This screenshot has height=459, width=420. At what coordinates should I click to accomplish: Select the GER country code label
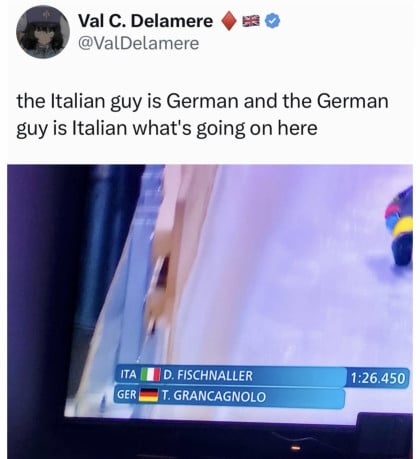(x=127, y=395)
